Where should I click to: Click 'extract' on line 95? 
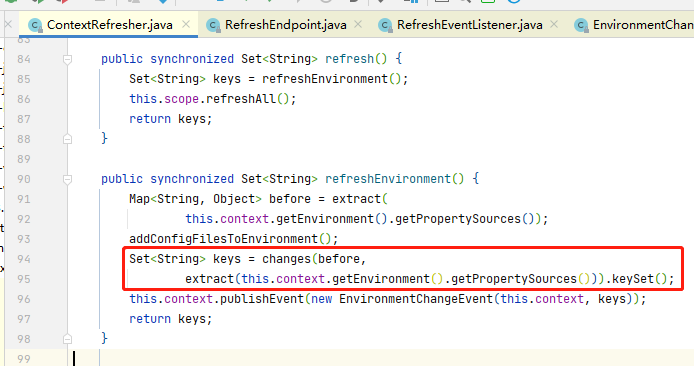tap(209, 279)
